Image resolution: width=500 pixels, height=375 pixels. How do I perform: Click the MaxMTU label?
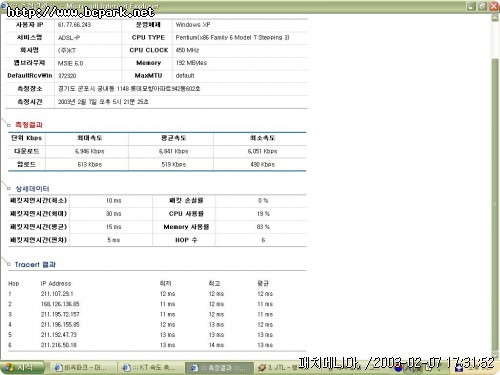[148, 76]
